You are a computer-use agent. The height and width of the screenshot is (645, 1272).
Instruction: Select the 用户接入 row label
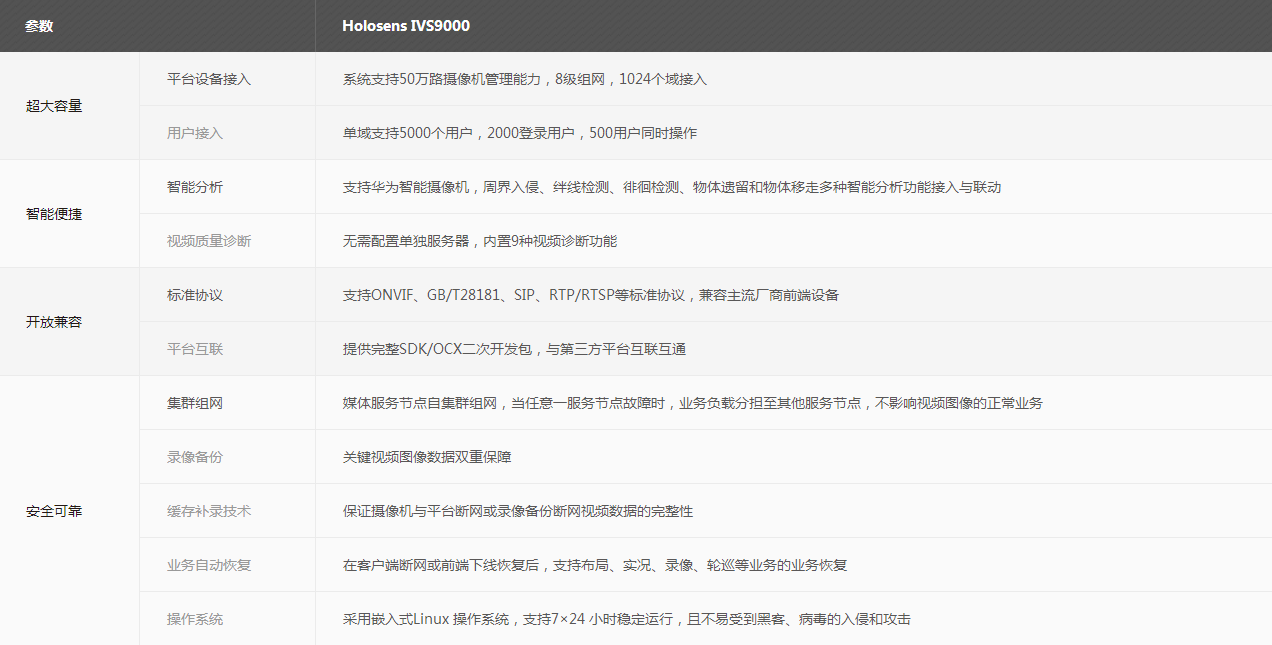click(x=195, y=133)
